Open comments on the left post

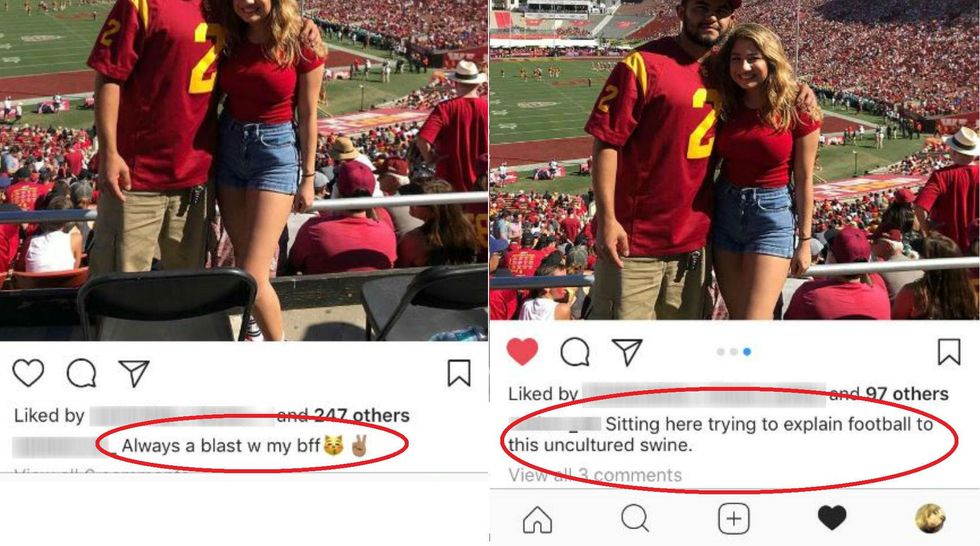[x=81, y=374]
